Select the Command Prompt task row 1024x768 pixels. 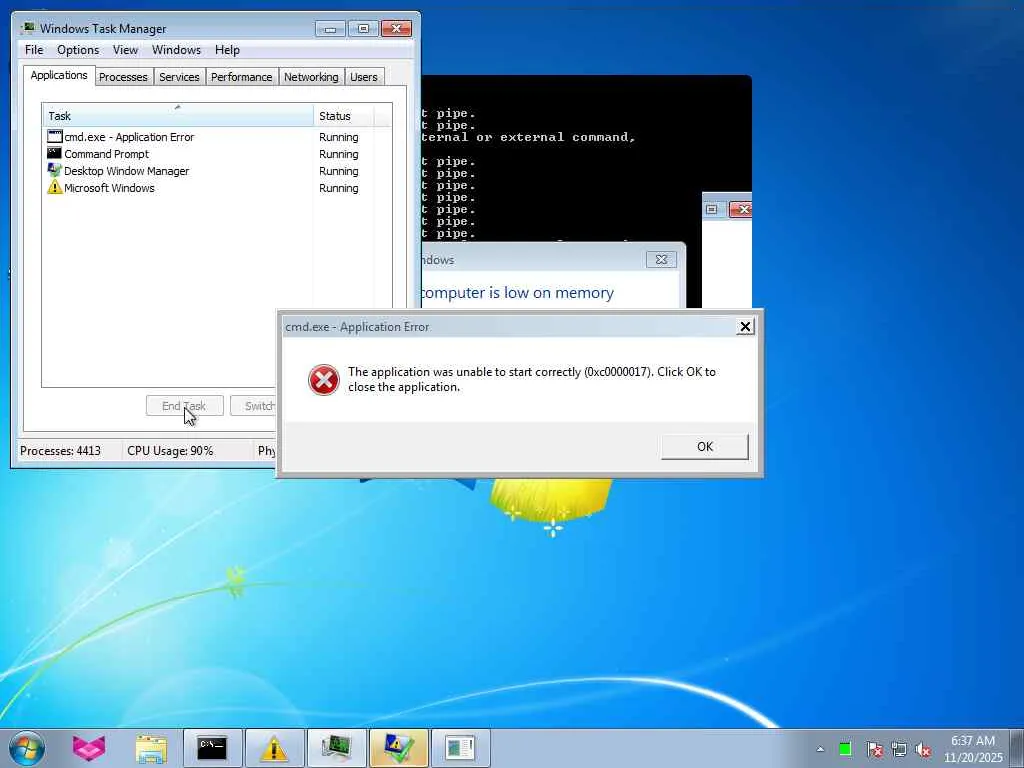click(x=217, y=154)
